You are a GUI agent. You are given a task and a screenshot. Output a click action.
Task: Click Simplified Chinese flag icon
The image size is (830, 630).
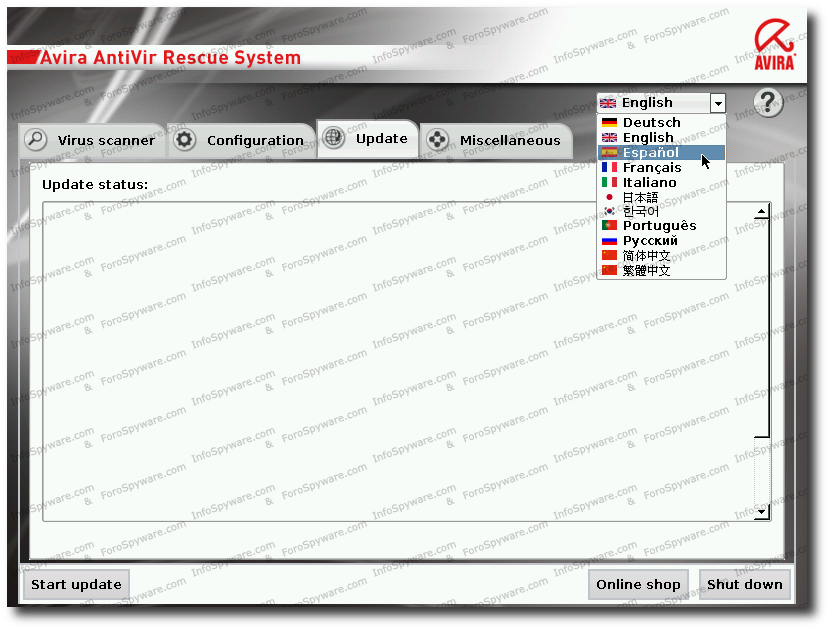pyautogui.click(x=609, y=255)
